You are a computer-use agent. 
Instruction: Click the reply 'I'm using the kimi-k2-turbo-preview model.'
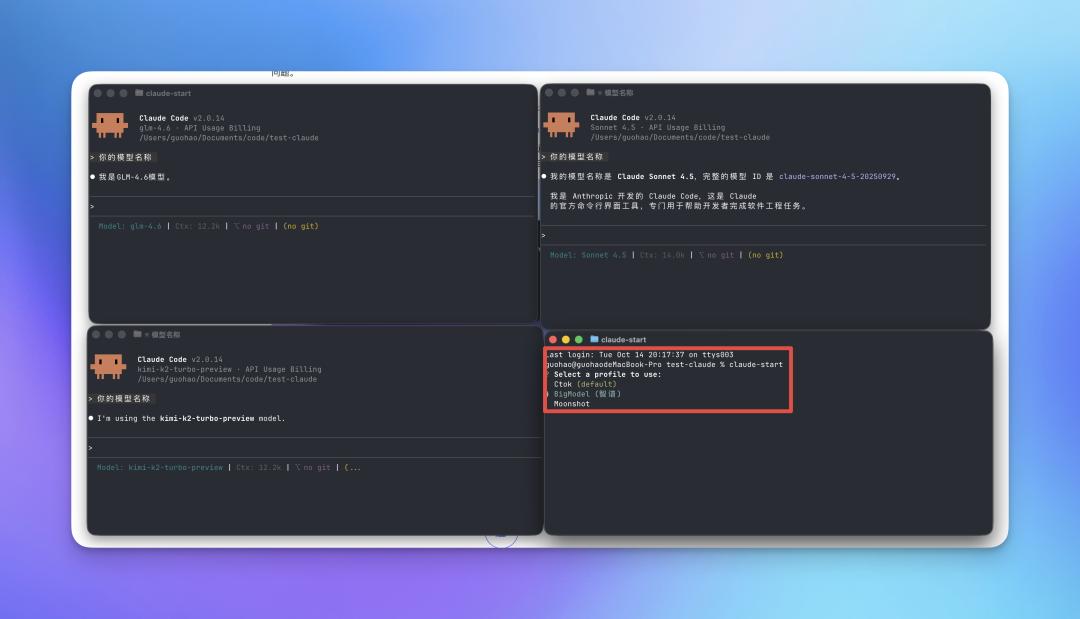click(191, 418)
